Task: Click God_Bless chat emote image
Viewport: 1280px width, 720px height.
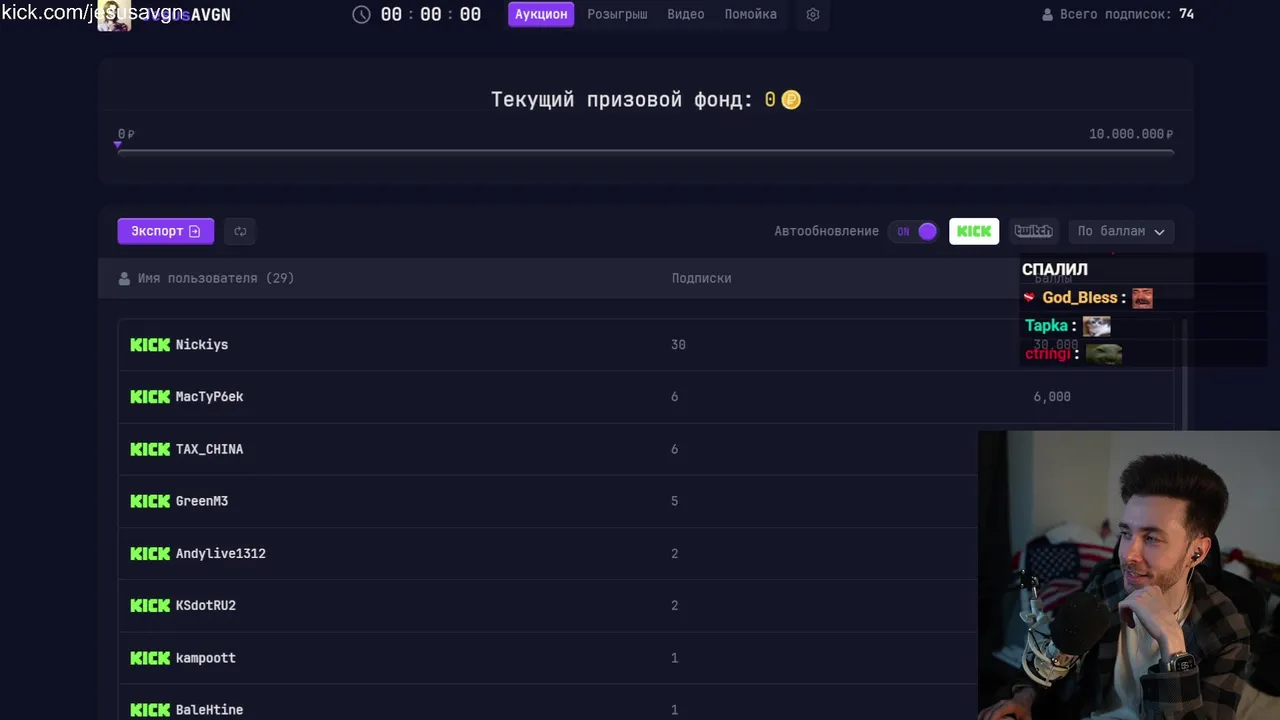Action: coord(1142,298)
